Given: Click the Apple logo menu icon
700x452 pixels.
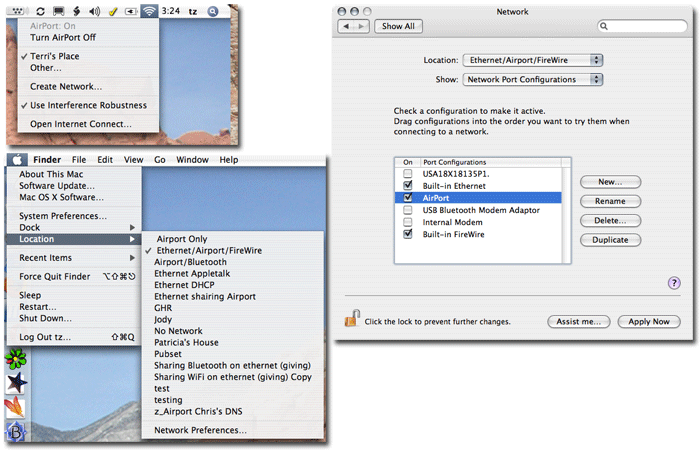Looking at the screenshot, I should pos(18,160).
